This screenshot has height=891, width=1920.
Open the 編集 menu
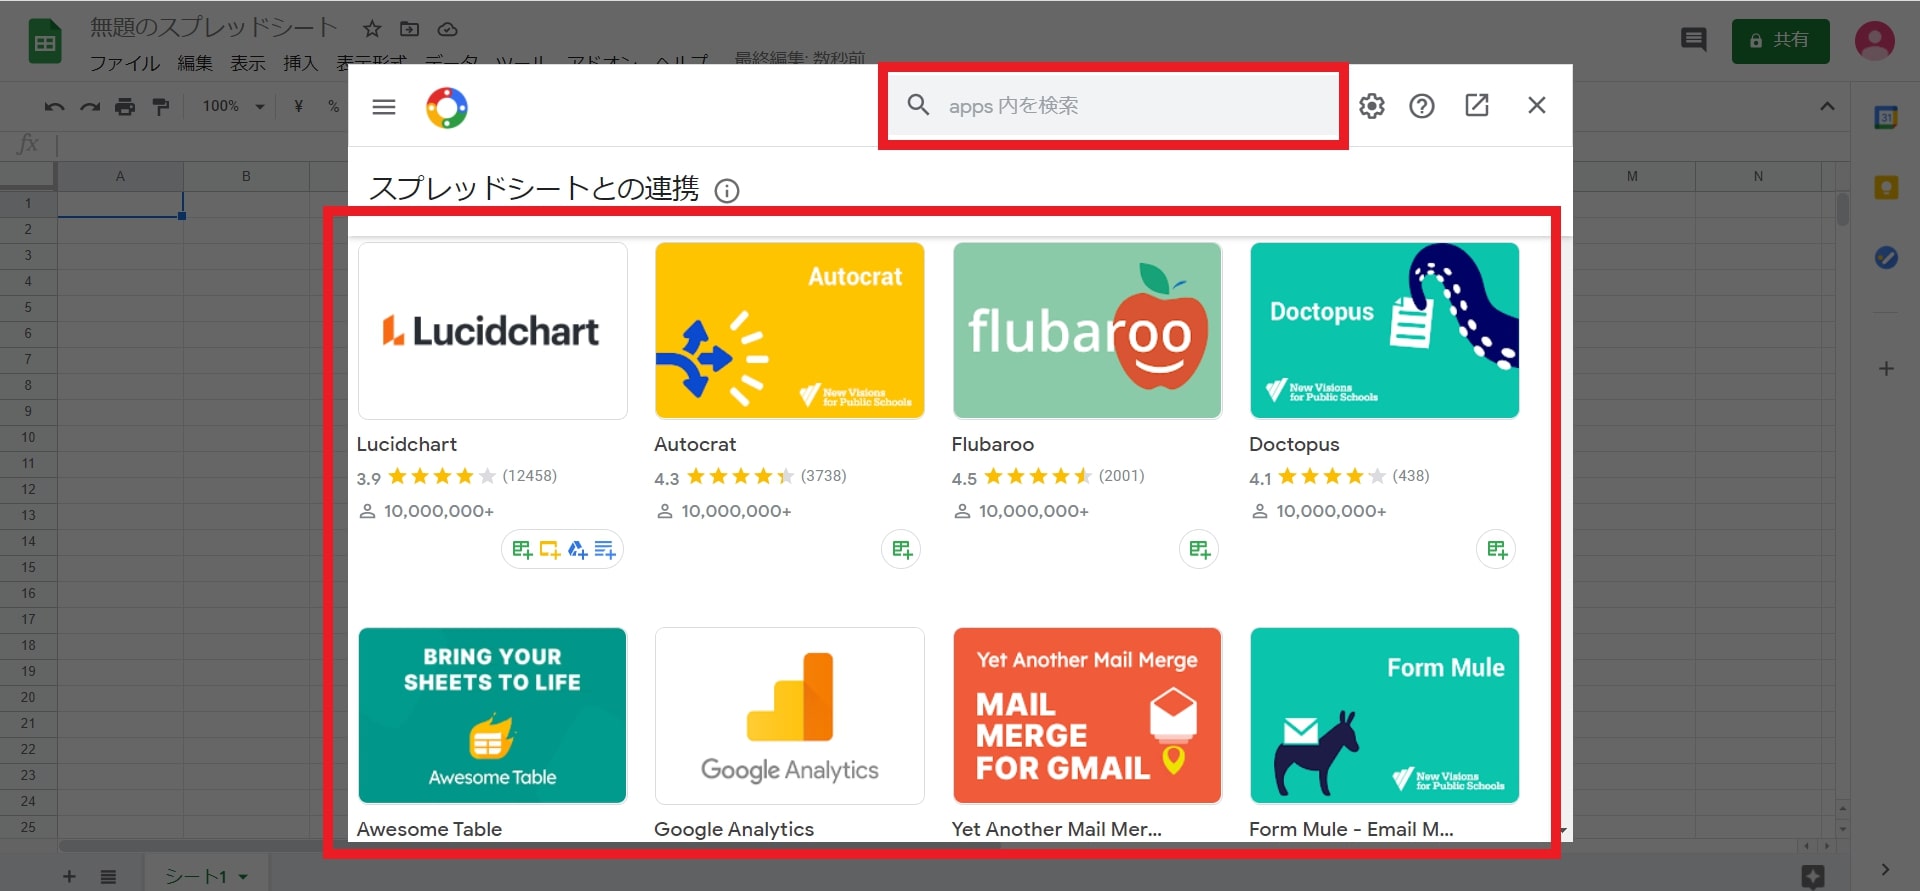click(195, 63)
